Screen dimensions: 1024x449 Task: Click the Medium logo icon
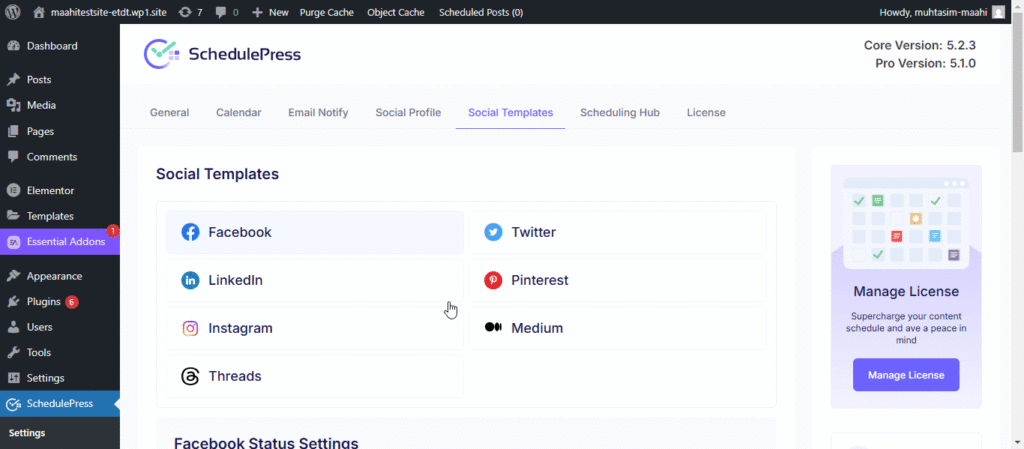click(493, 328)
